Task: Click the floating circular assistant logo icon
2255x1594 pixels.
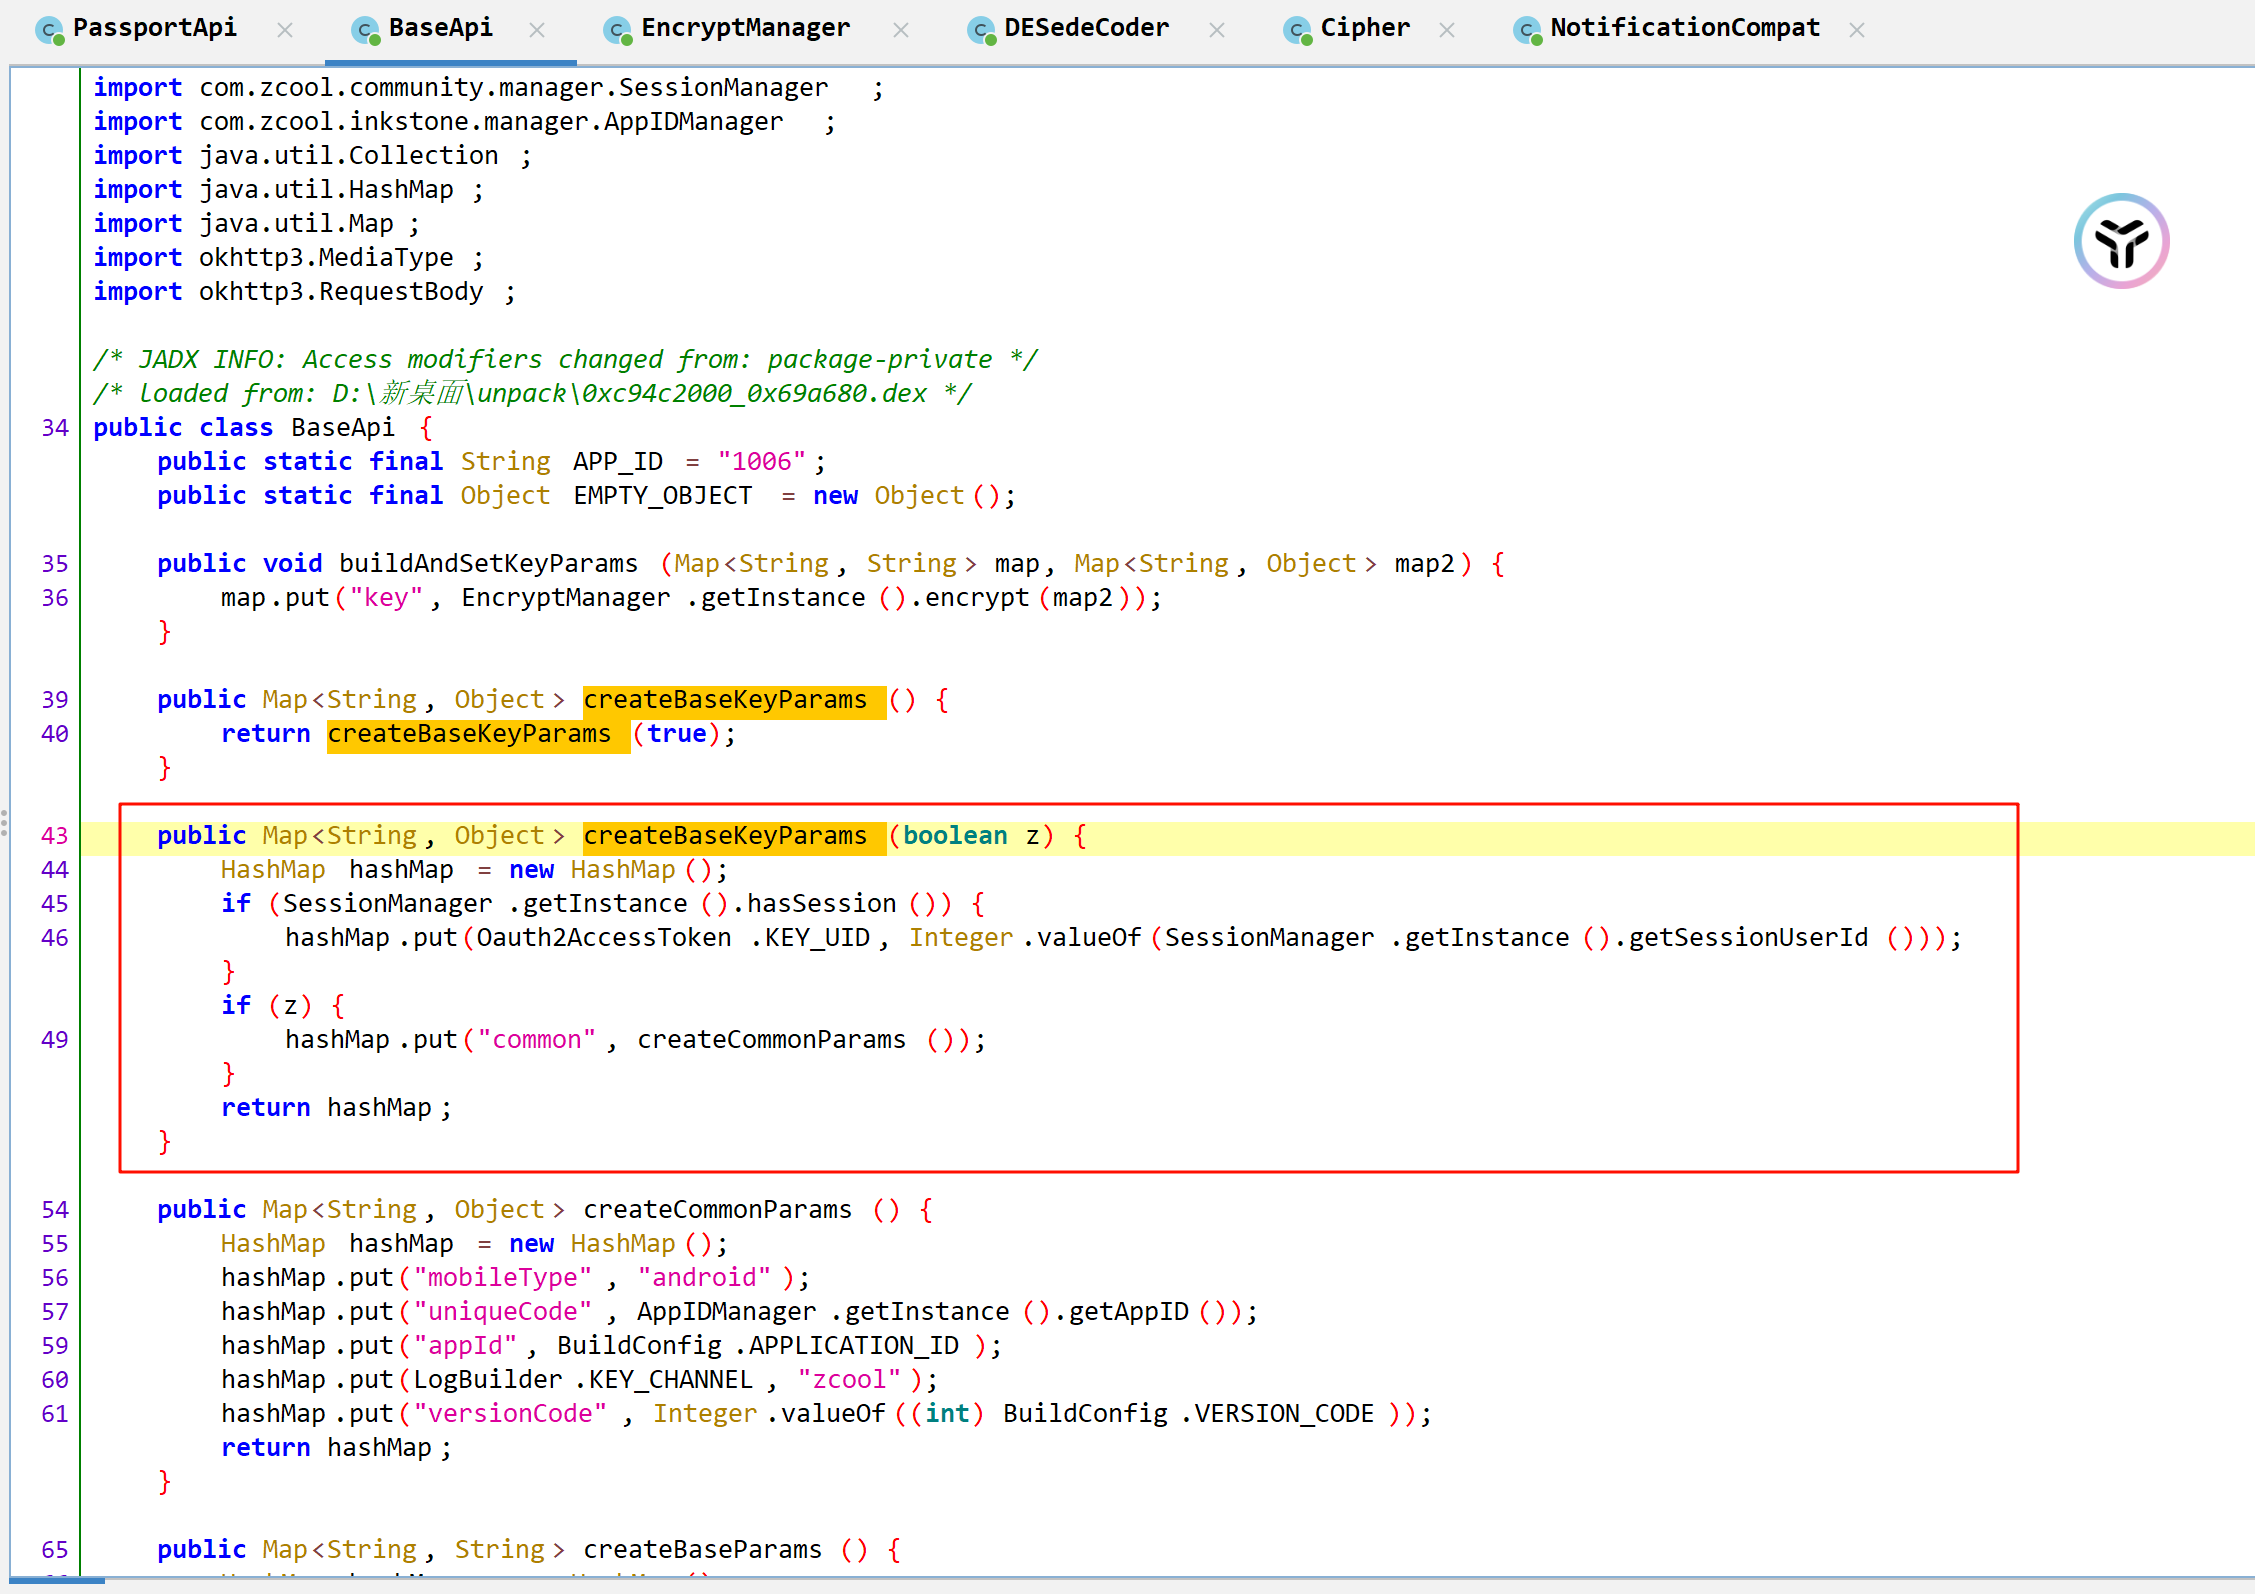Action: pos(2121,241)
